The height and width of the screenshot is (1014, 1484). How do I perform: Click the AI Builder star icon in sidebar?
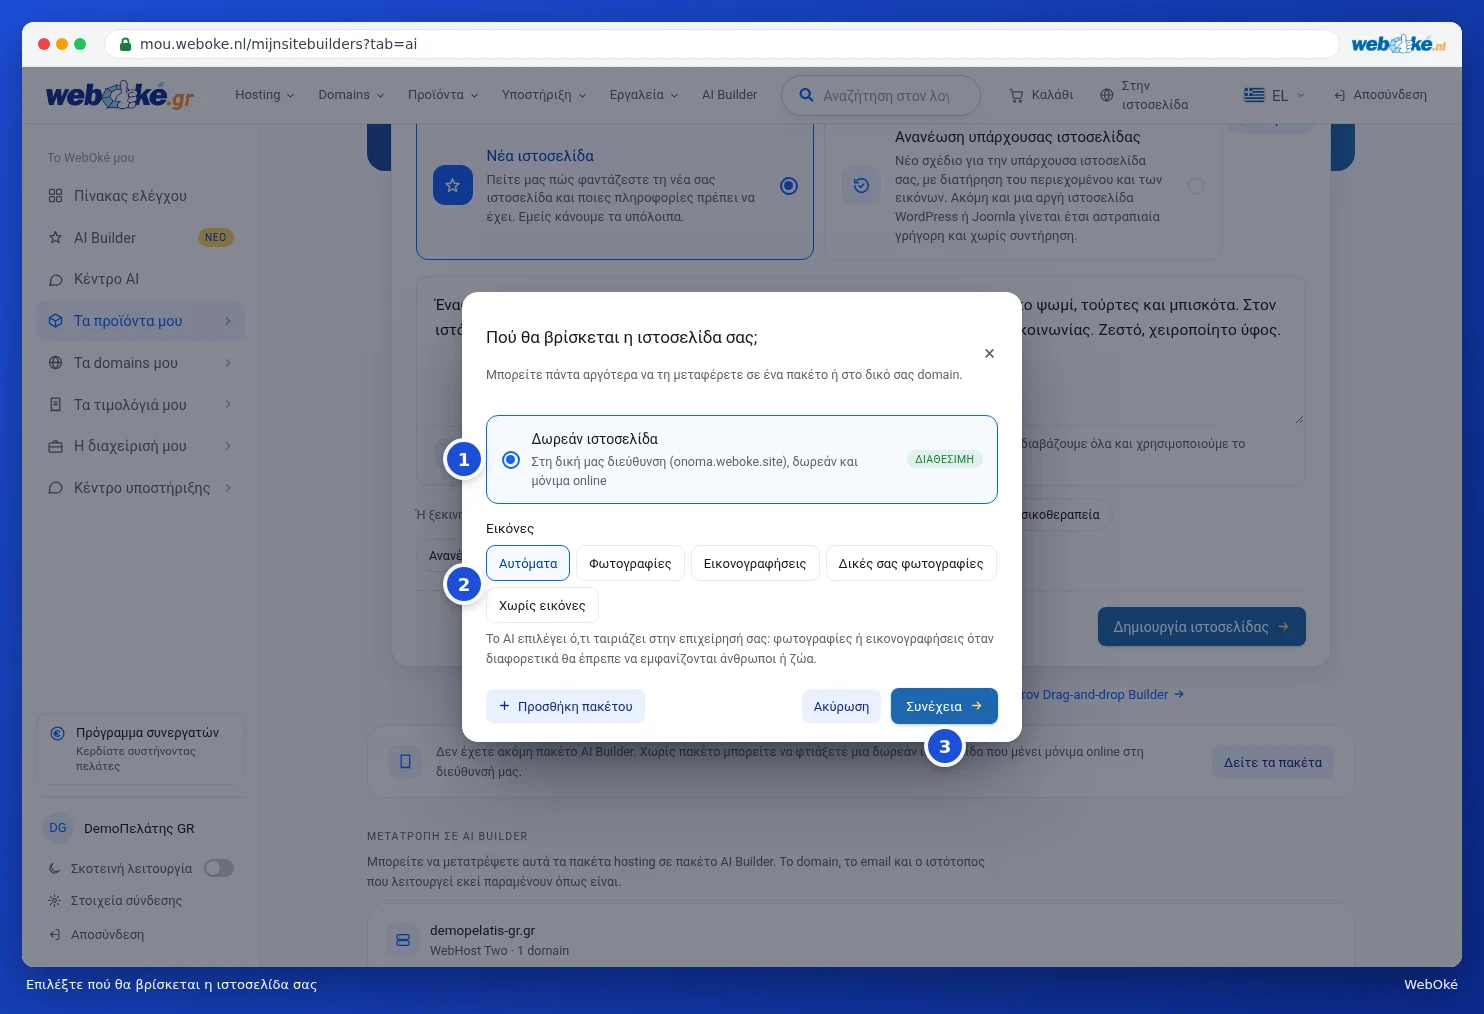pos(56,238)
